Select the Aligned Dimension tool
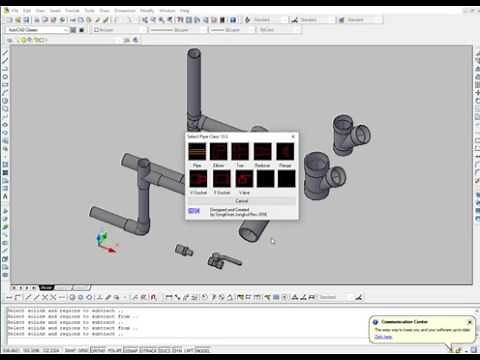This screenshot has height=360, width=480. 178,297
